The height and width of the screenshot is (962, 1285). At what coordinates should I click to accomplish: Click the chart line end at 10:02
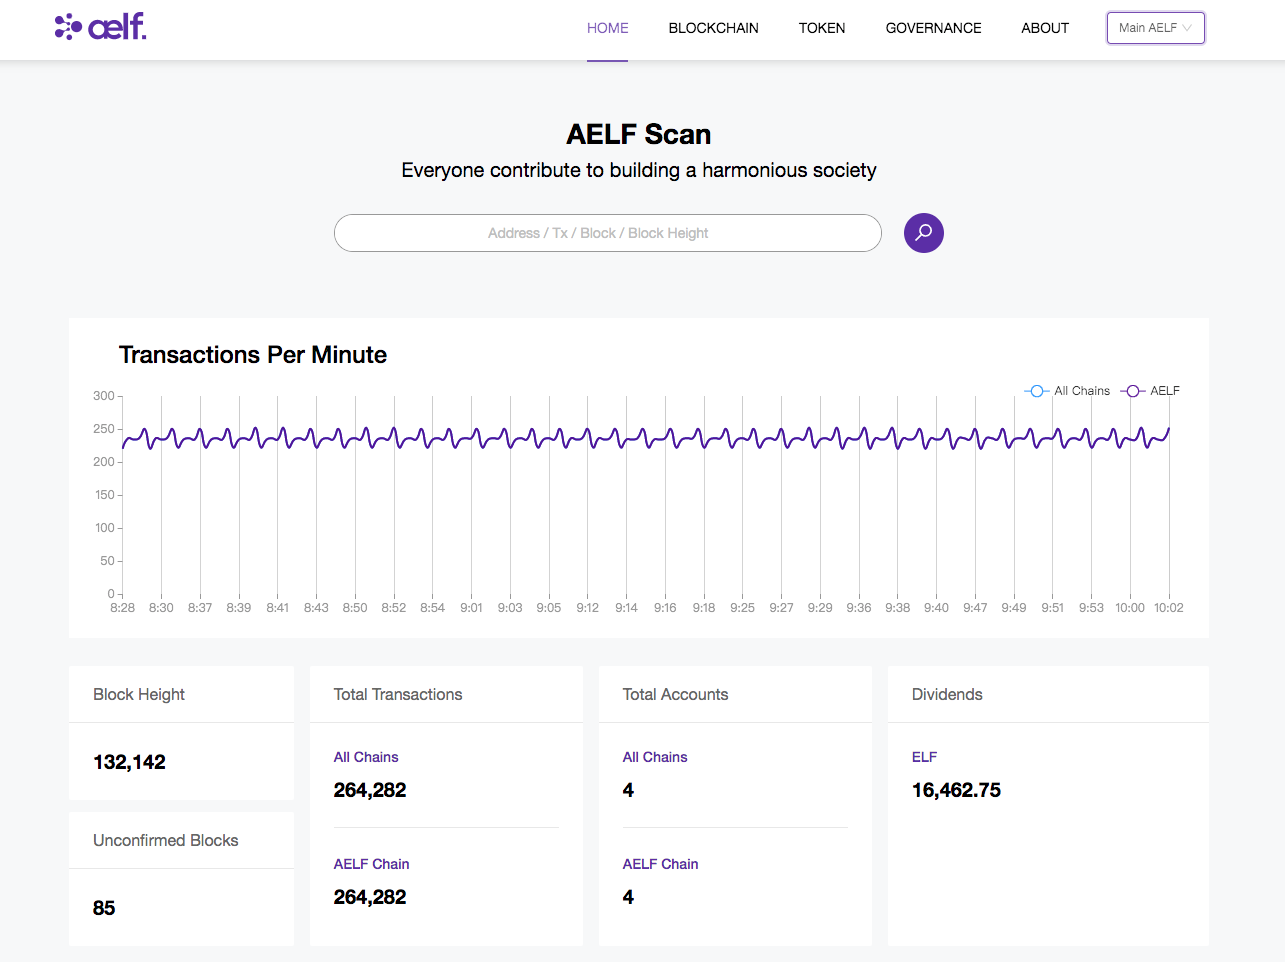1169,429
